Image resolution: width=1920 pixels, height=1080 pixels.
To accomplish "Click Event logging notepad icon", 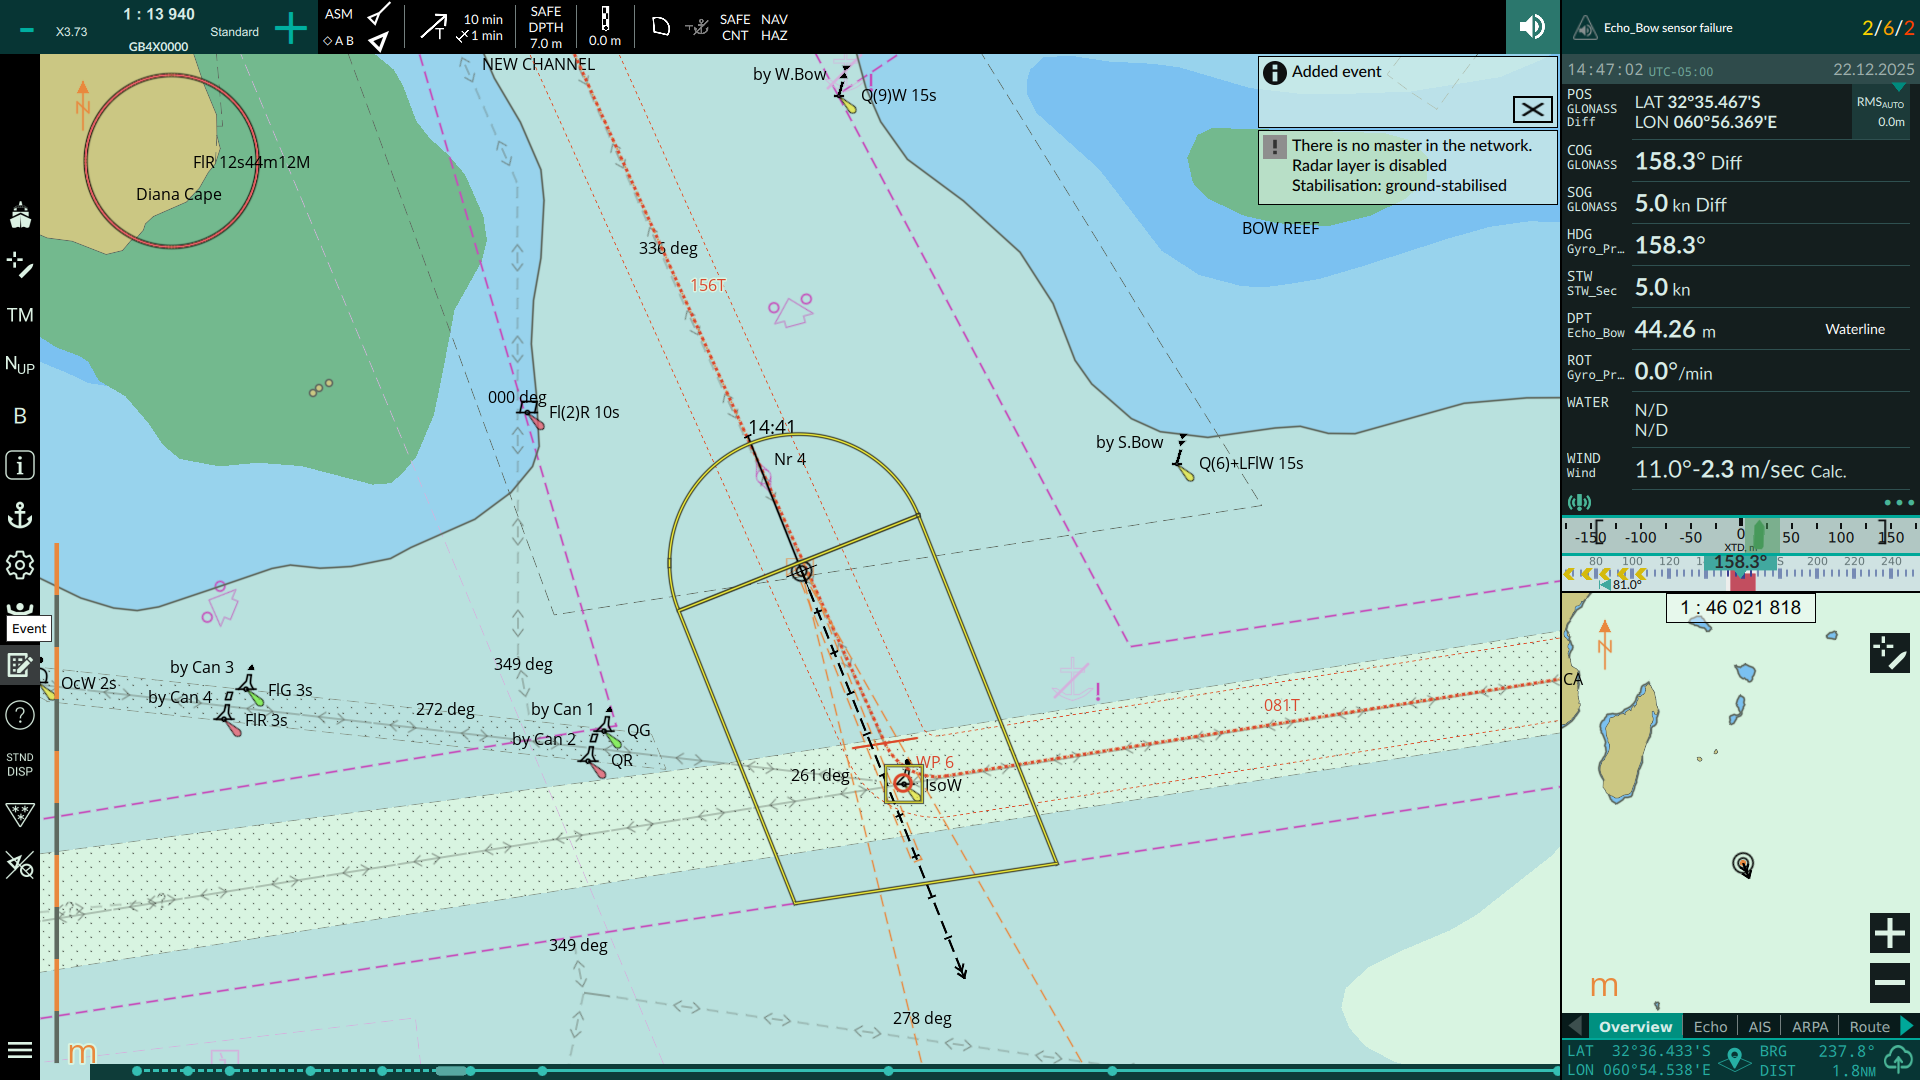I will pos(20,665).
